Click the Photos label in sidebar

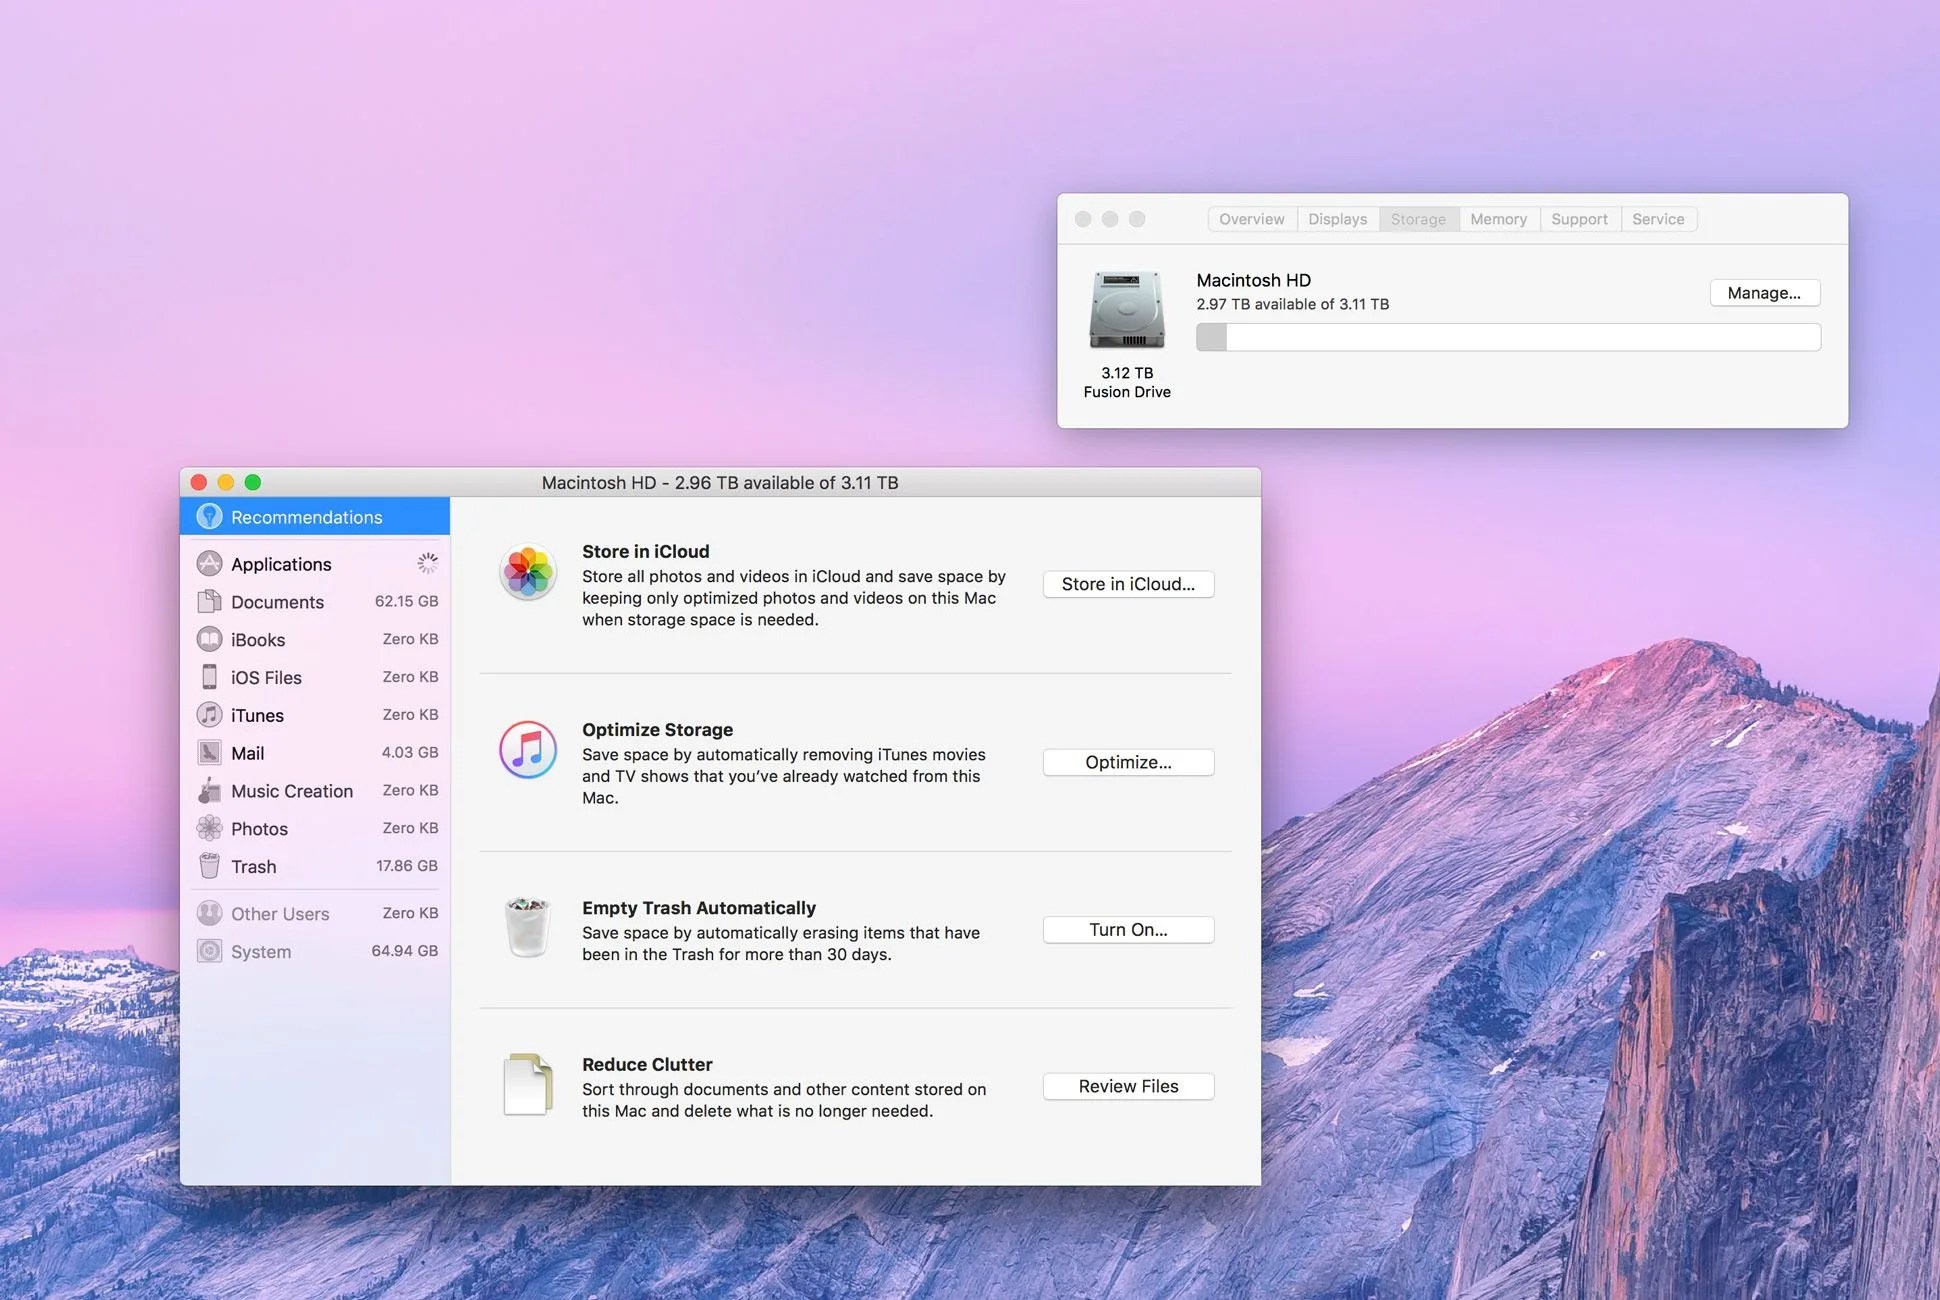coord(259,829)
